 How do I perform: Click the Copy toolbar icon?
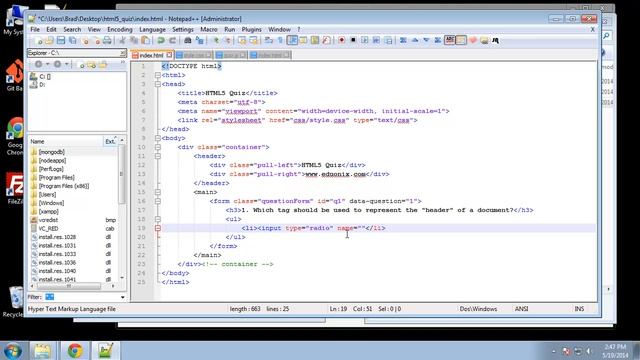tap(133, 40)
